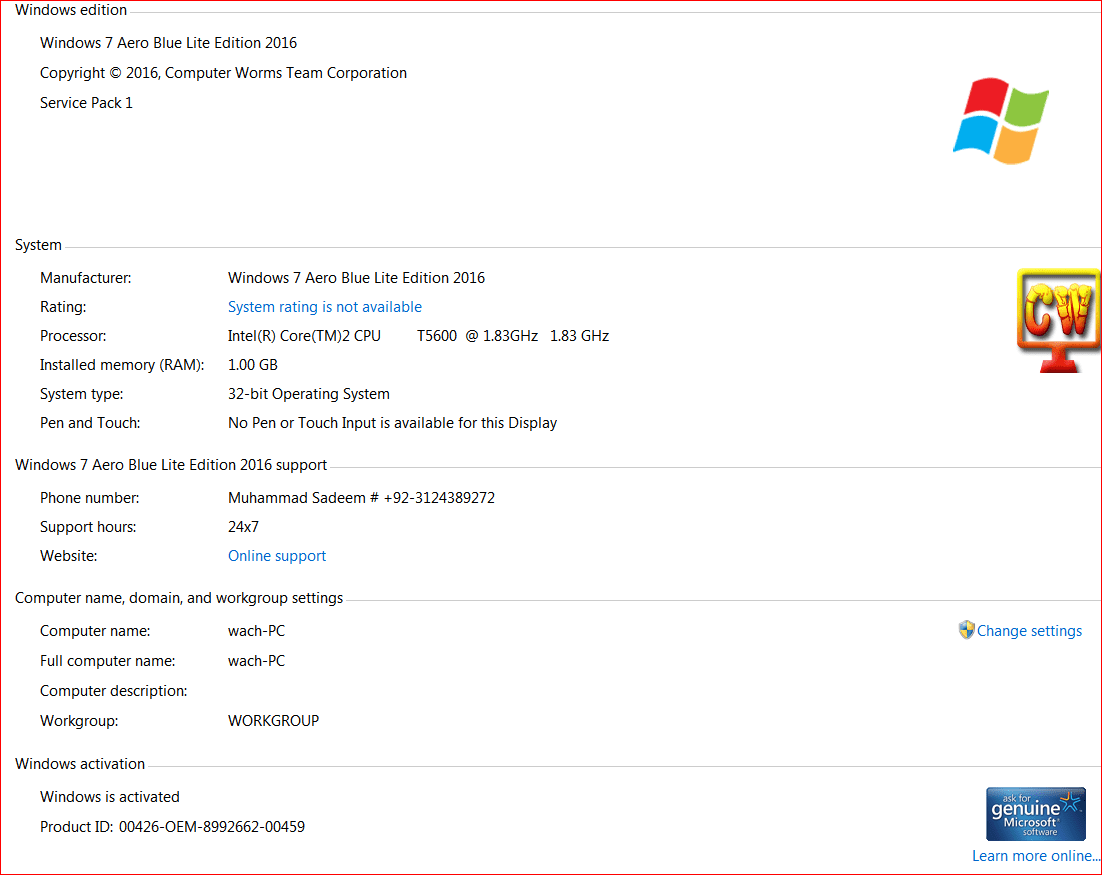Click the shield icon beside Change settings

pos(966,630)
